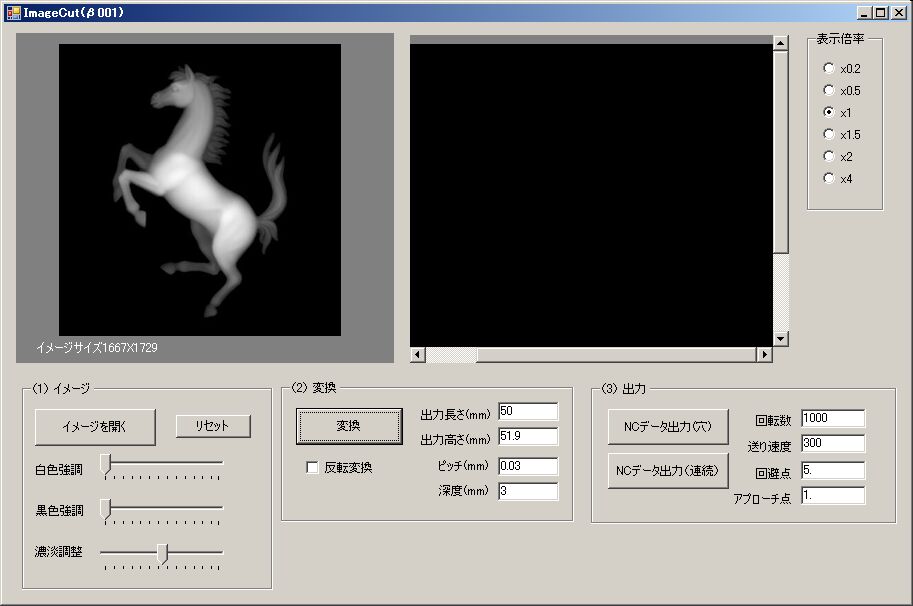
Task: Click the 白色強調 slider thumb
Action: (105, 464)
